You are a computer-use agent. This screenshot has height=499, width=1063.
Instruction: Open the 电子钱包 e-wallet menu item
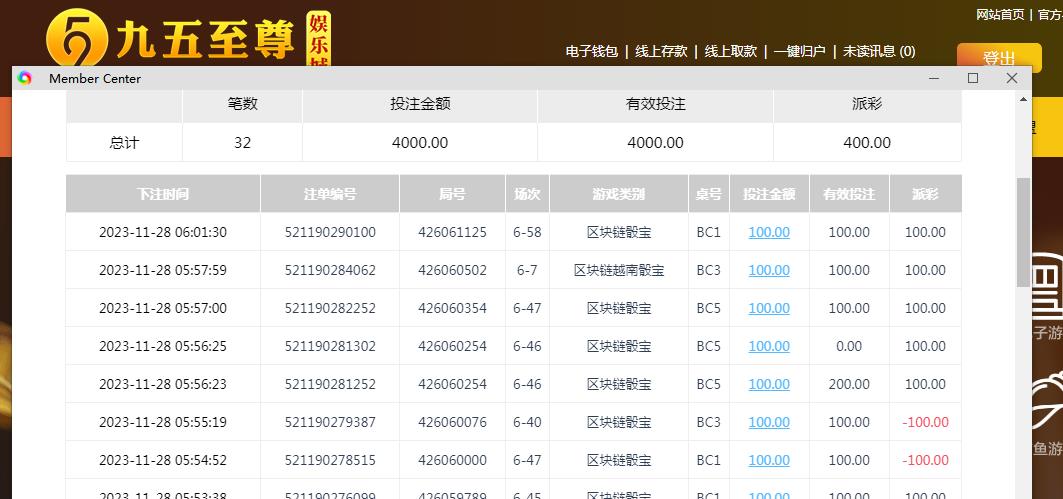(x=591, y=52)
